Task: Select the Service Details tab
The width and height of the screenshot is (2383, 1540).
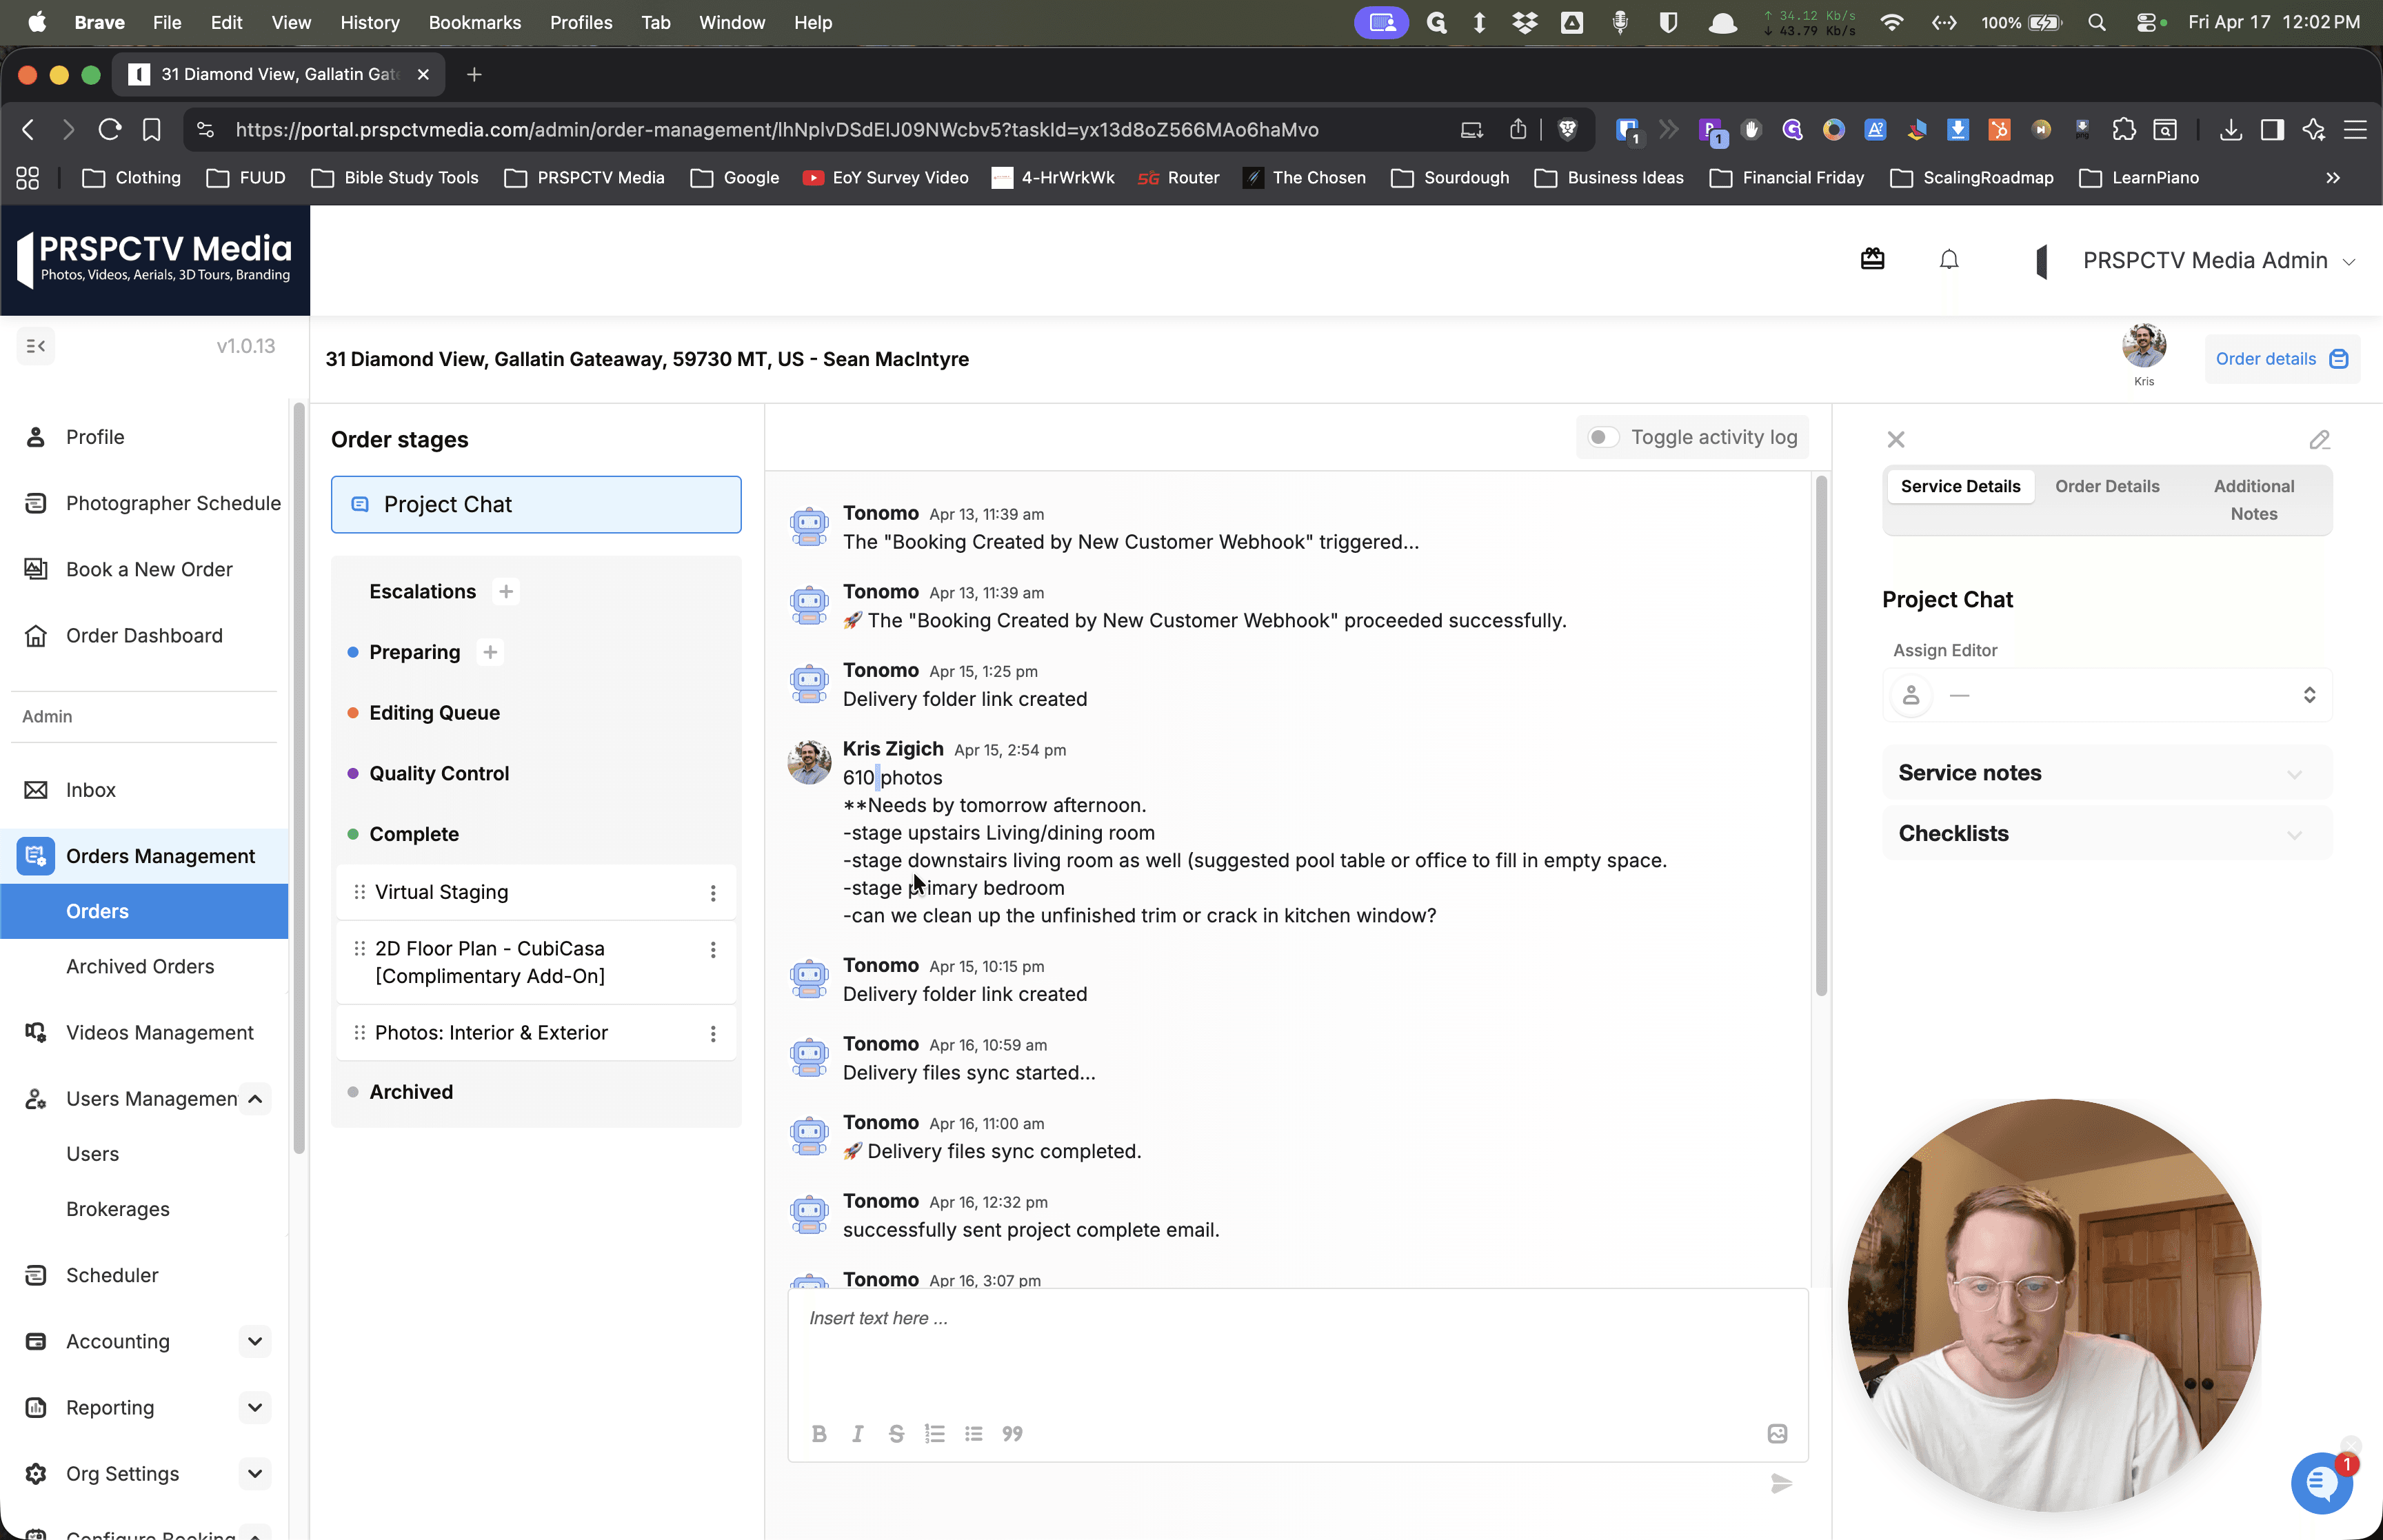Action: [x=1960, y=486]
